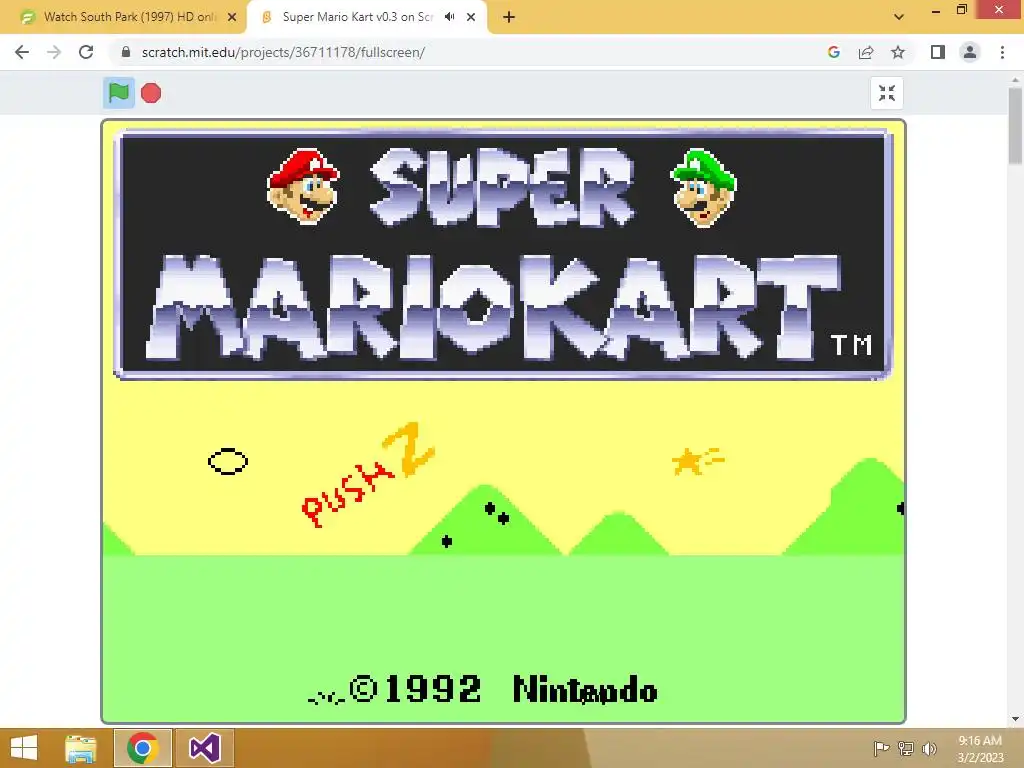Go back to the previous page
The width and height of the screenshot is (1024, 768).
pos(22,52)
